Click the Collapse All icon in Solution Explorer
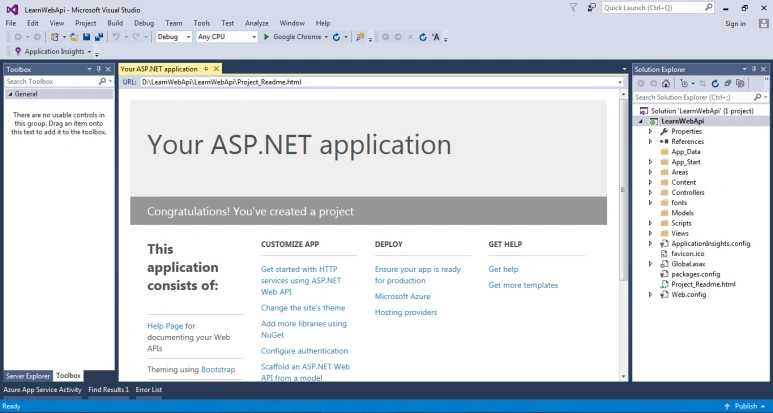773x413 pixels. pyautogui.click(x=728, y=83)
